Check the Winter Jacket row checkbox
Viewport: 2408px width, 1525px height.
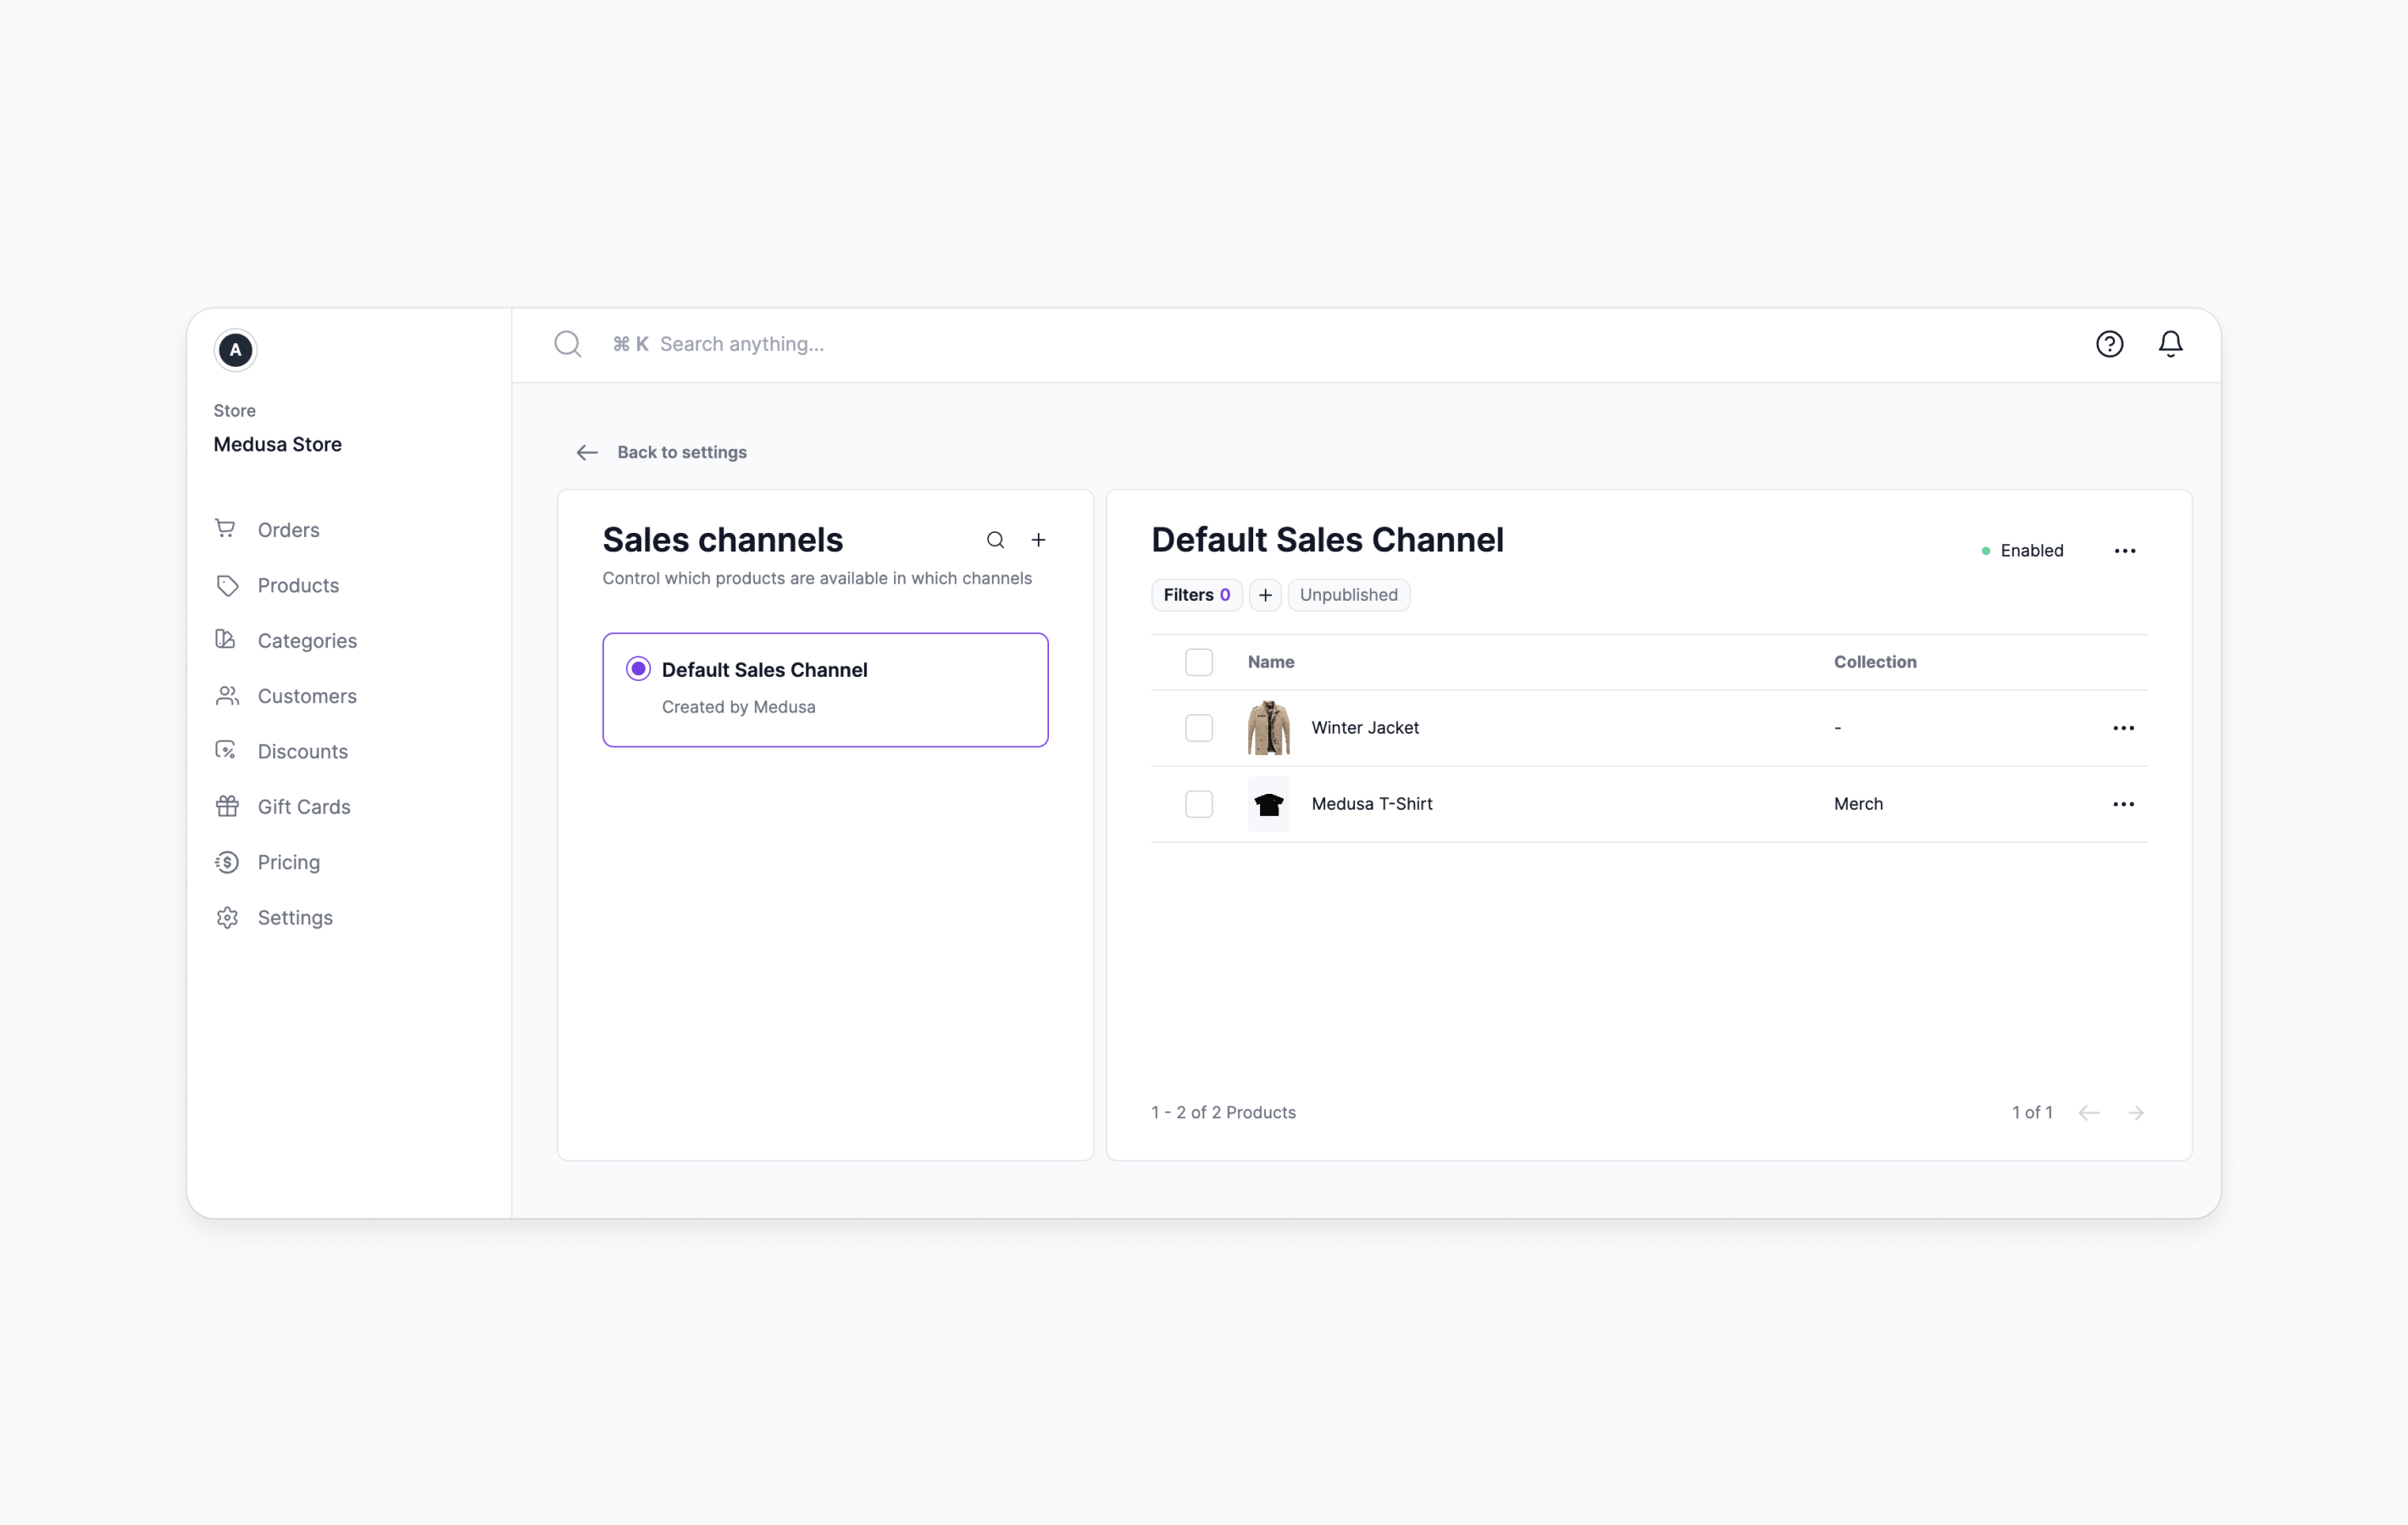coord(1198,728)
